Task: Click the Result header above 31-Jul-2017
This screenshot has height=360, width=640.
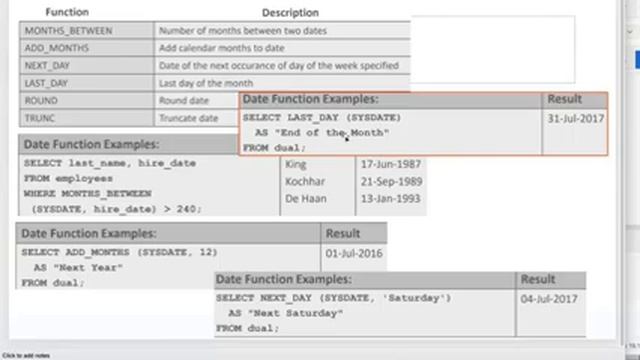Action: [x=564, y=99]
